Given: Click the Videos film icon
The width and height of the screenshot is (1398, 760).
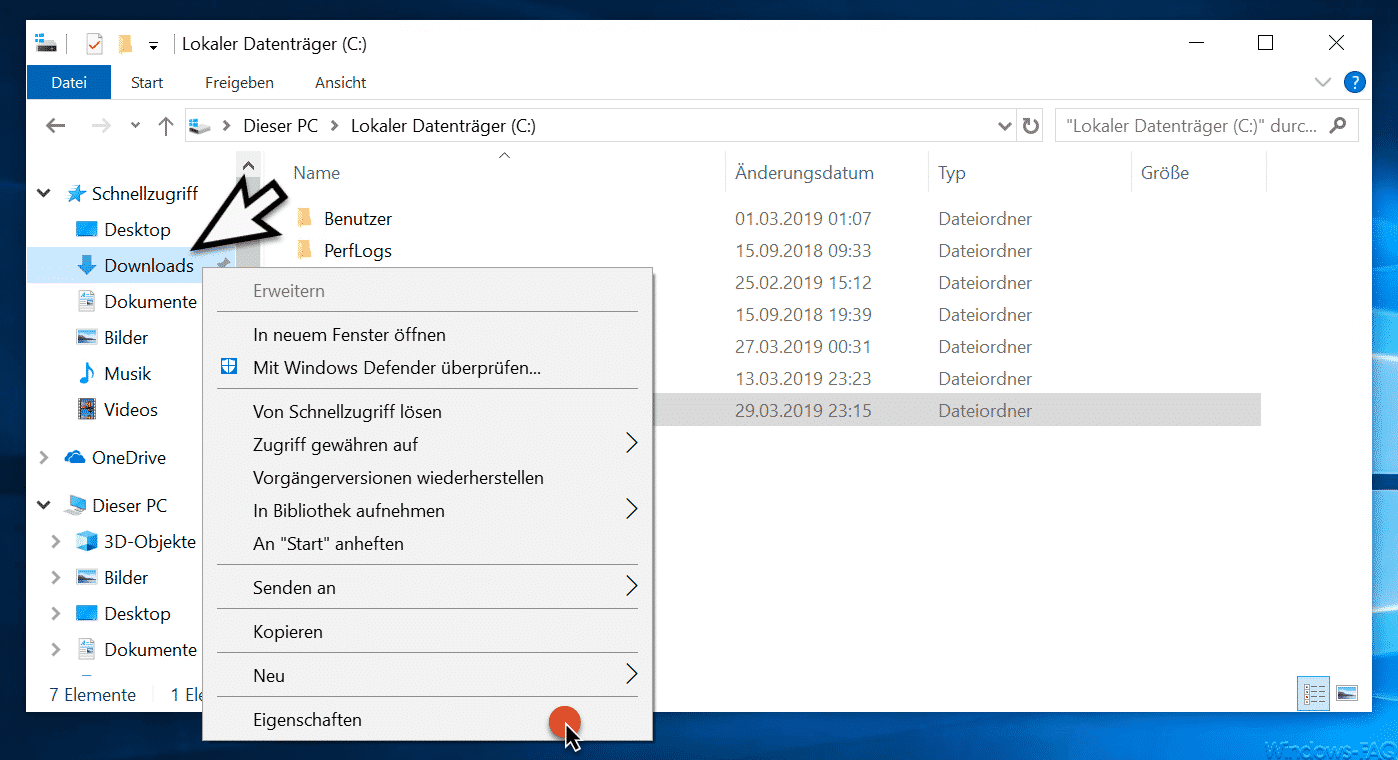Looking at the screenshot, I should (87, 409).
